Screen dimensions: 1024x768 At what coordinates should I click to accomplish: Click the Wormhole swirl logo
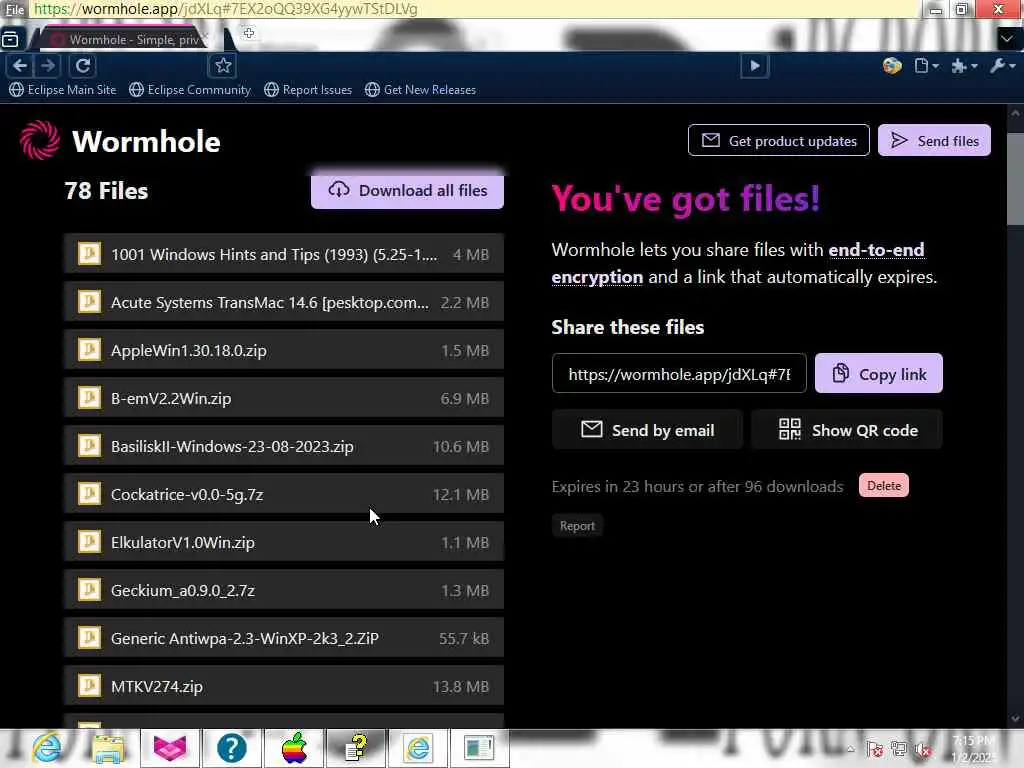point(40,140)
